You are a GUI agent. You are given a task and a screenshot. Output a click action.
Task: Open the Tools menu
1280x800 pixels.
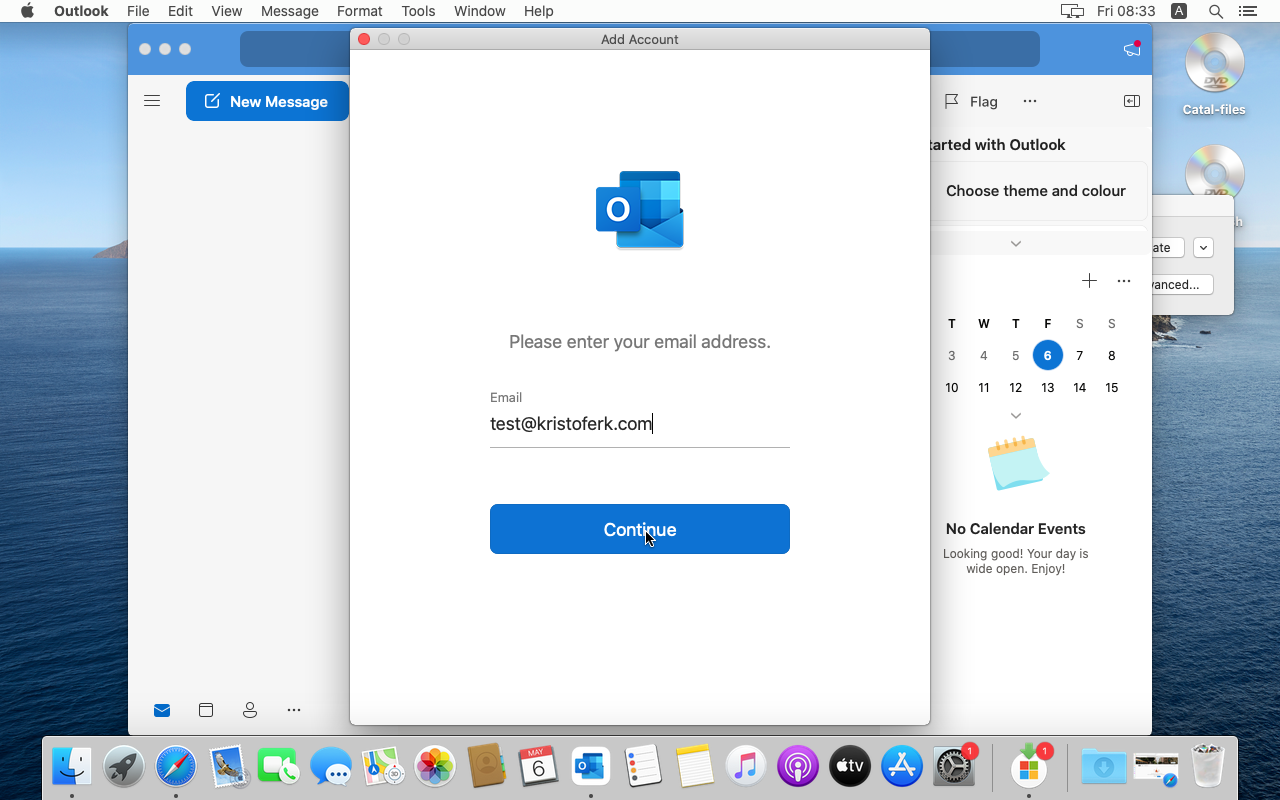tap(418, 11)
